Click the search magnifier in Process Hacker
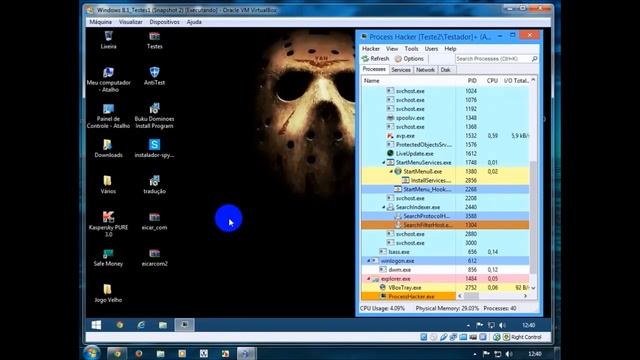640x360 pixels. click(x=534, y=59)
